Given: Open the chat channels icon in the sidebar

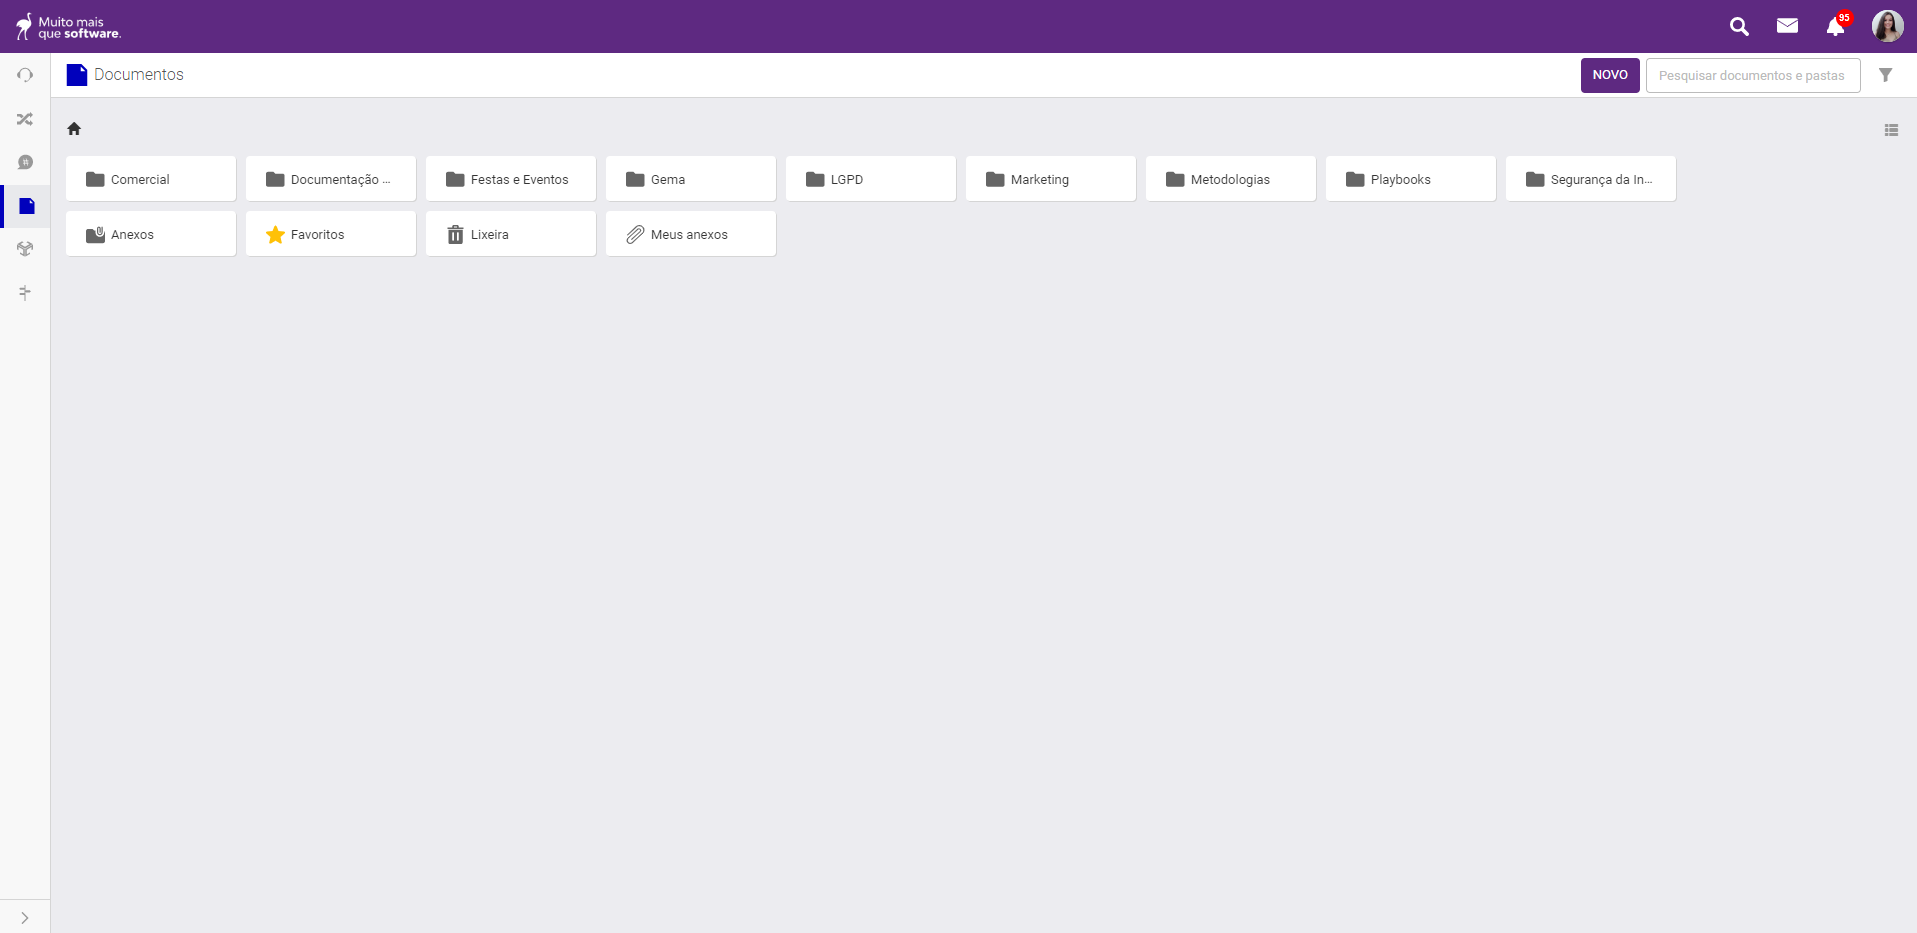Looking at the screenshot, I should pyautogui.click(x=25, y=162).
